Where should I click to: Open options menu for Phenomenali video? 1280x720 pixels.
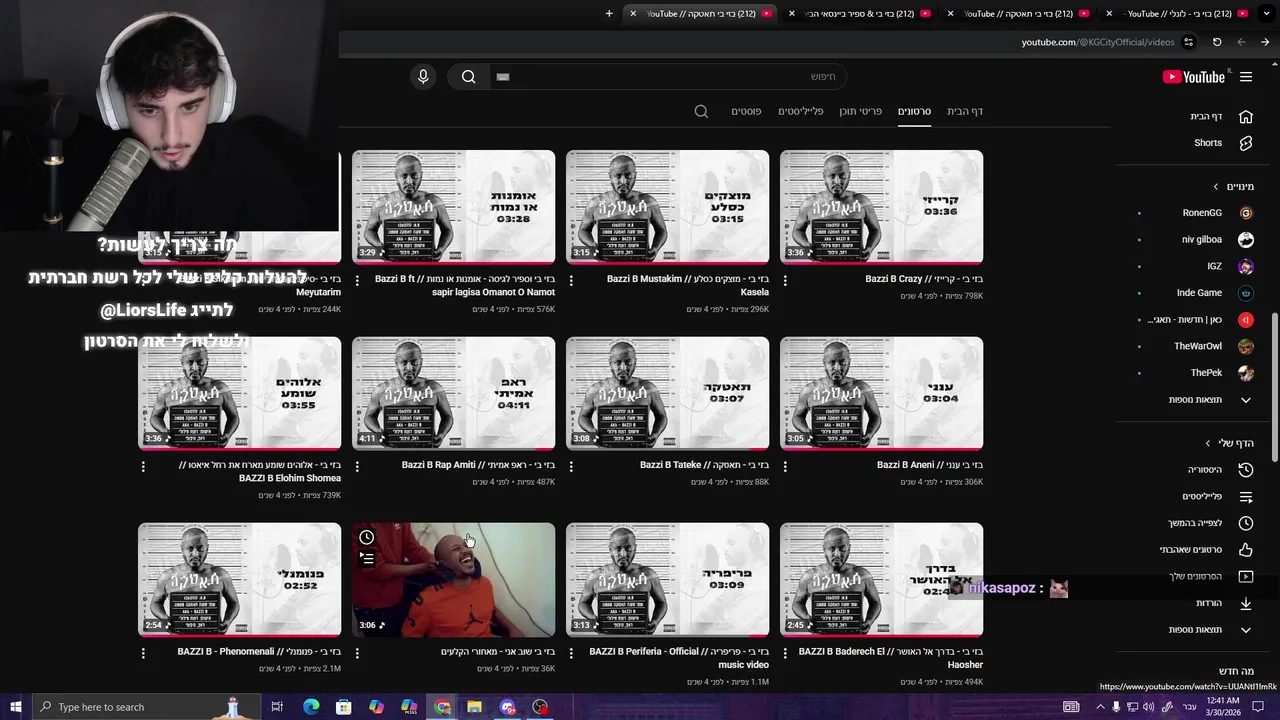(143, 653)
